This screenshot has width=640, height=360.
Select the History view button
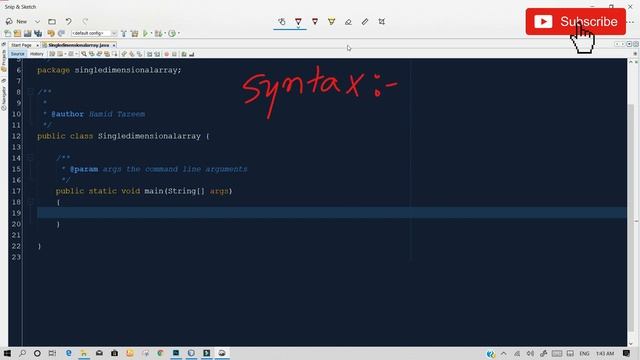(37, 54)
